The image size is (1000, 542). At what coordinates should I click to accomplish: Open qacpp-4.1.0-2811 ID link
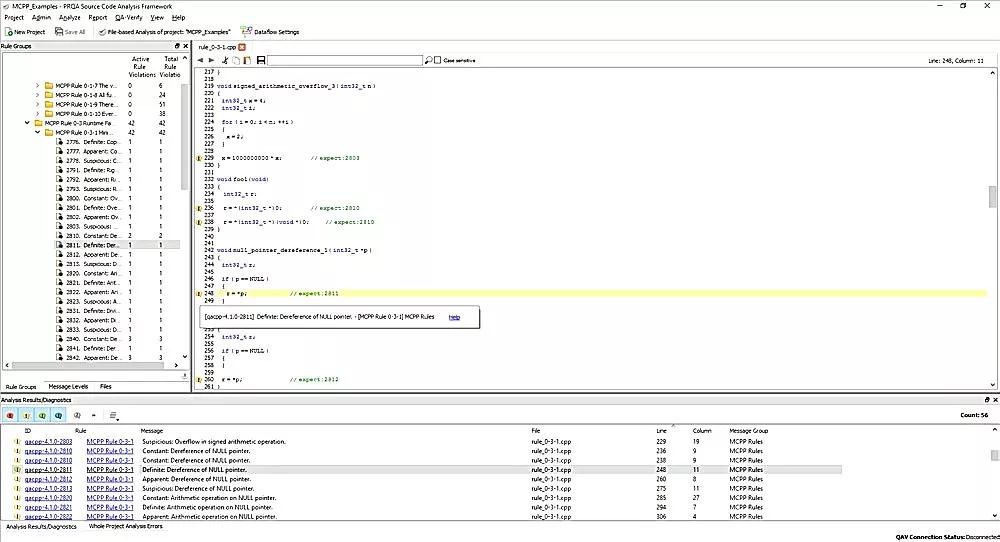click(x=48, y=469)
